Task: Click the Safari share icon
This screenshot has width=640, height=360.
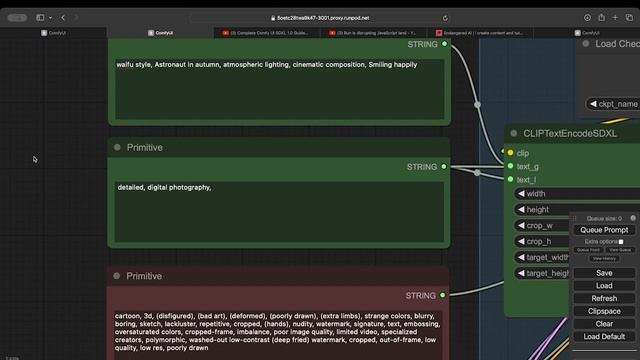Action: (x=601, y=17)
